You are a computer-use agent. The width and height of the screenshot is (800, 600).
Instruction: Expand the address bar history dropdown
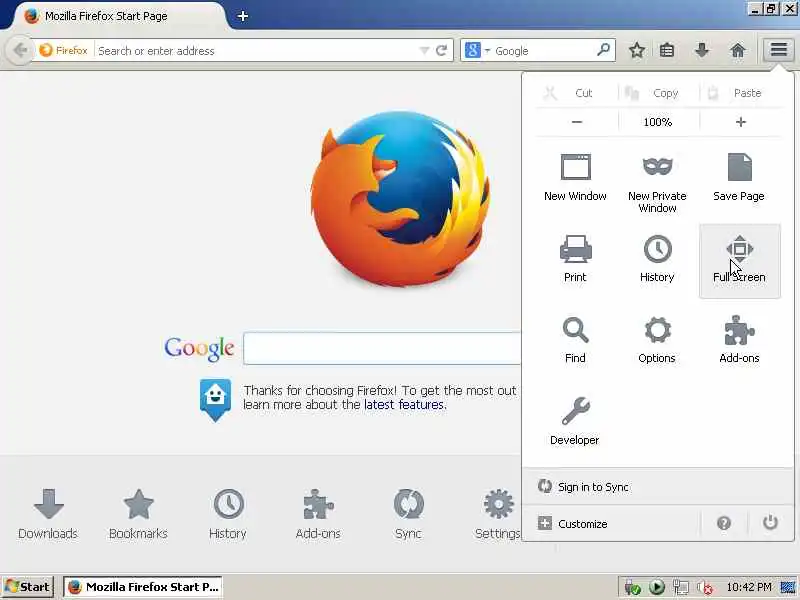coord(424,51)
